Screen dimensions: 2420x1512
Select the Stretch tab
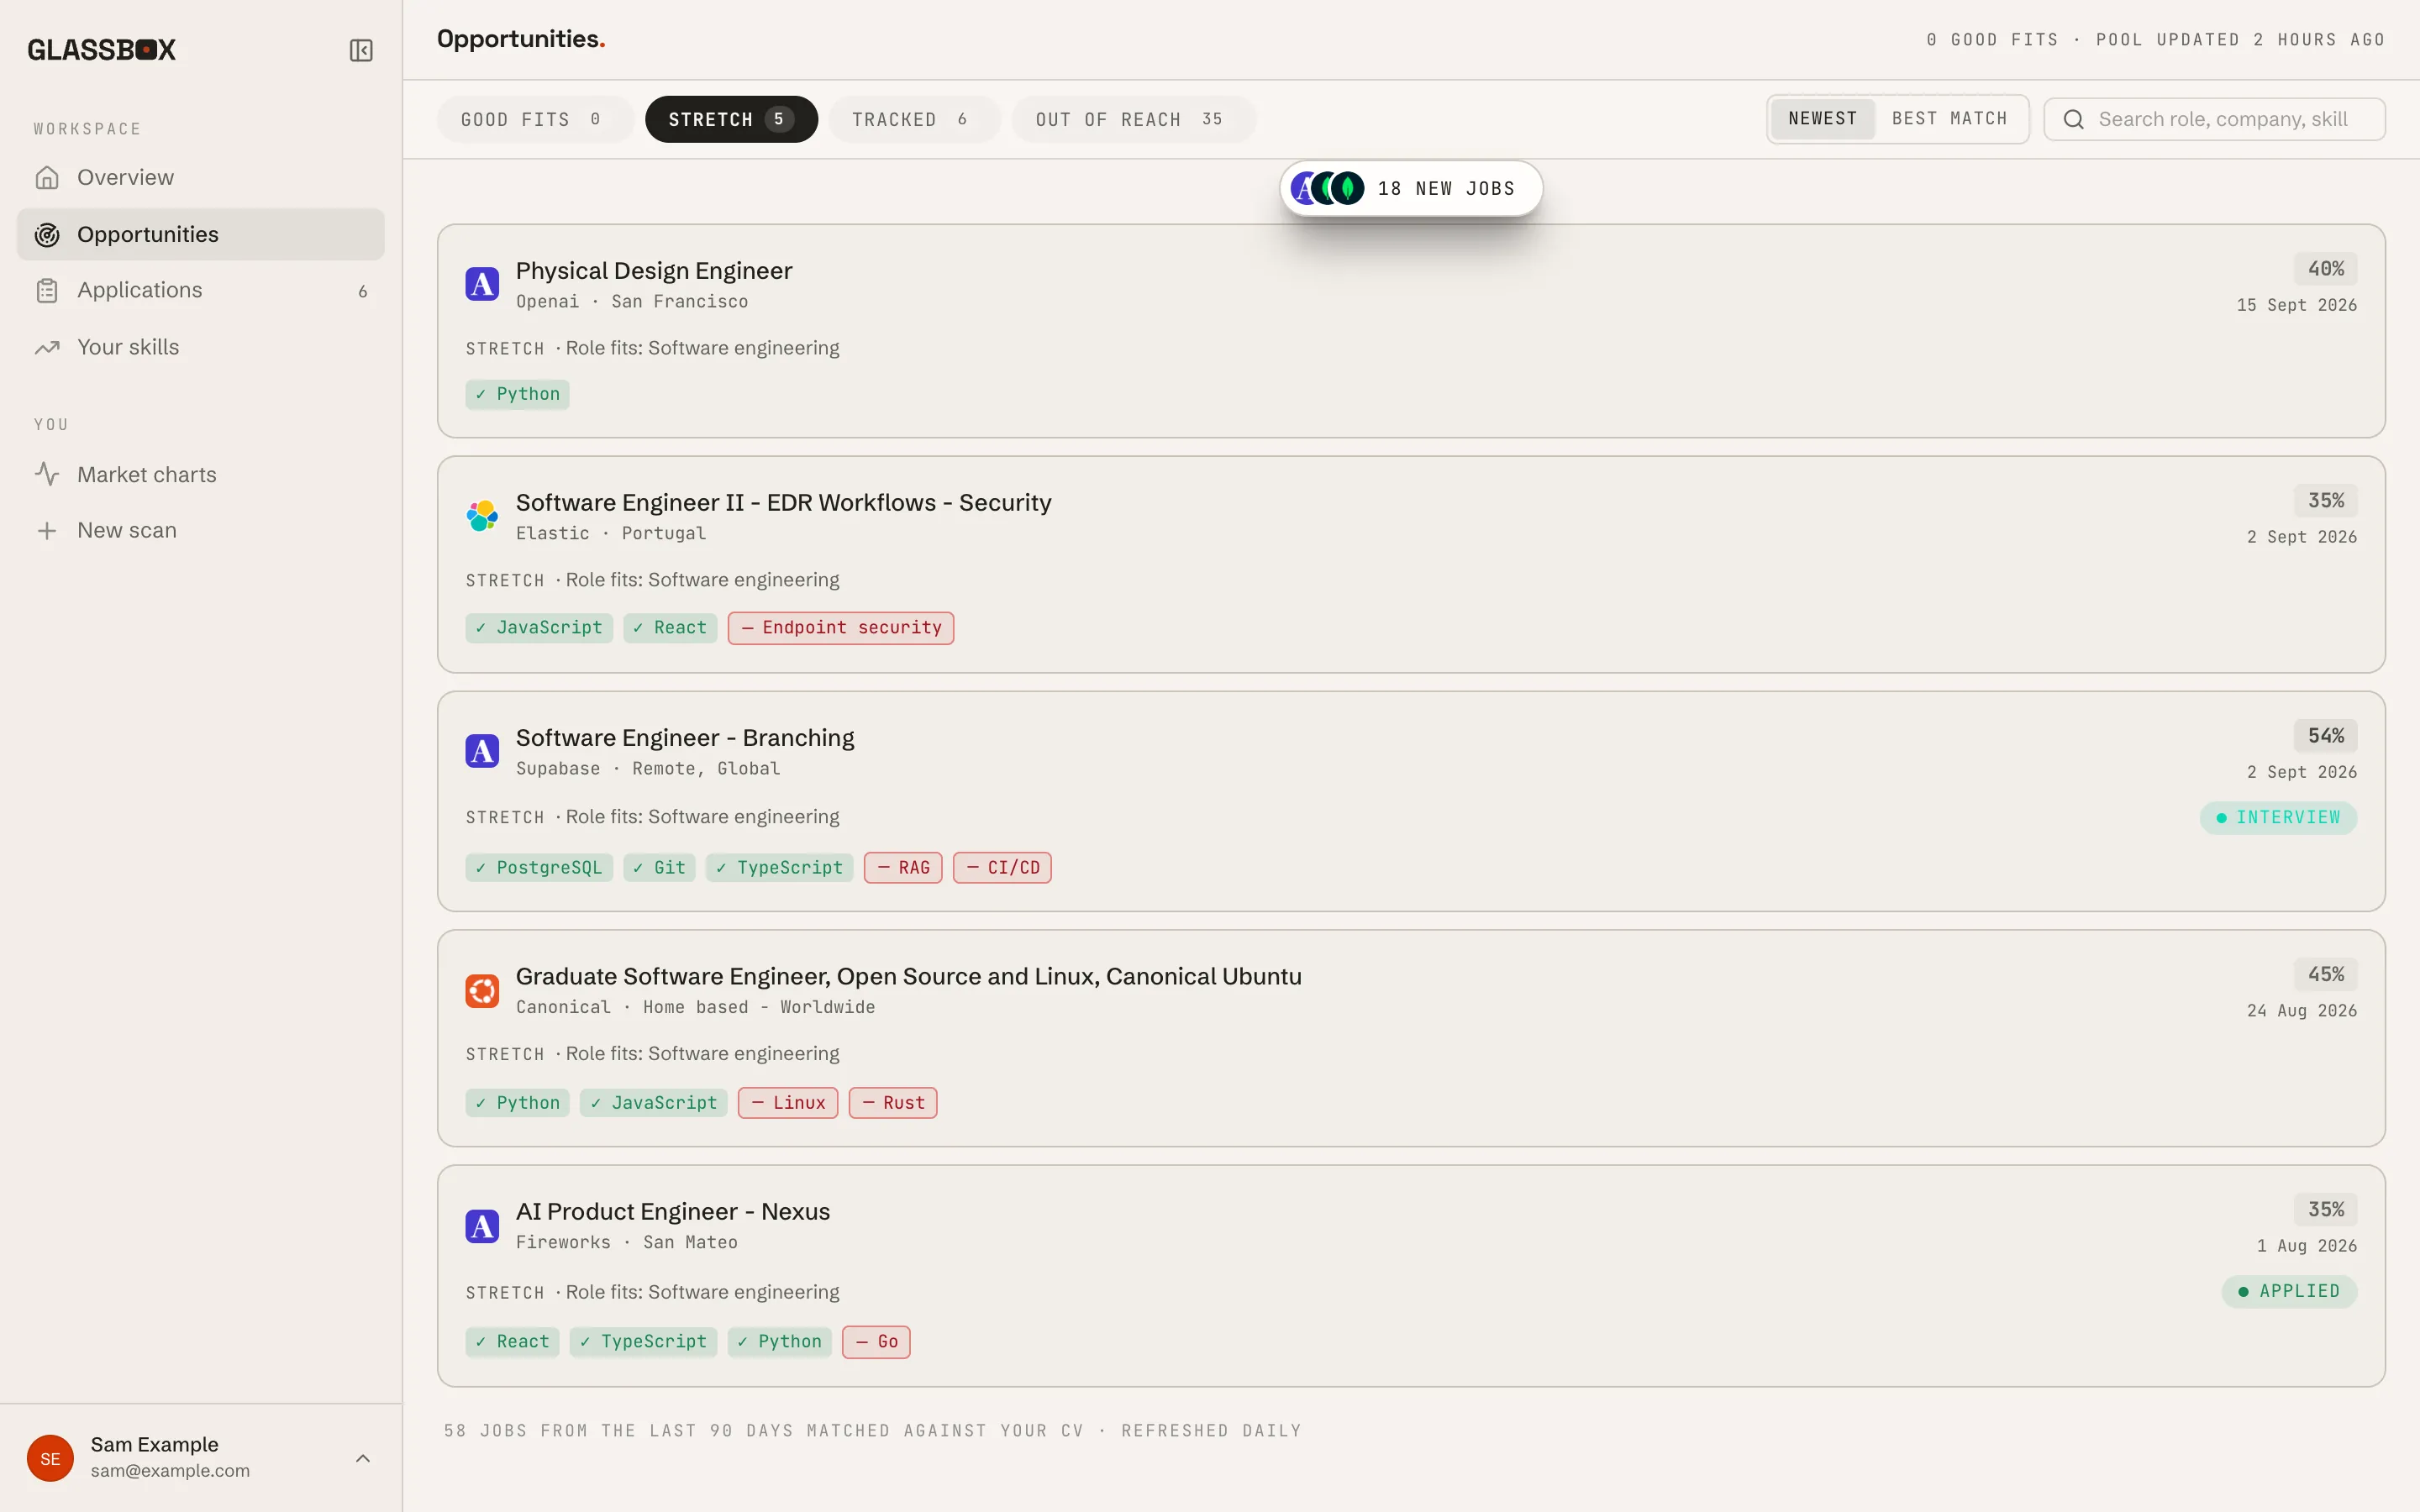coord(731,119)
